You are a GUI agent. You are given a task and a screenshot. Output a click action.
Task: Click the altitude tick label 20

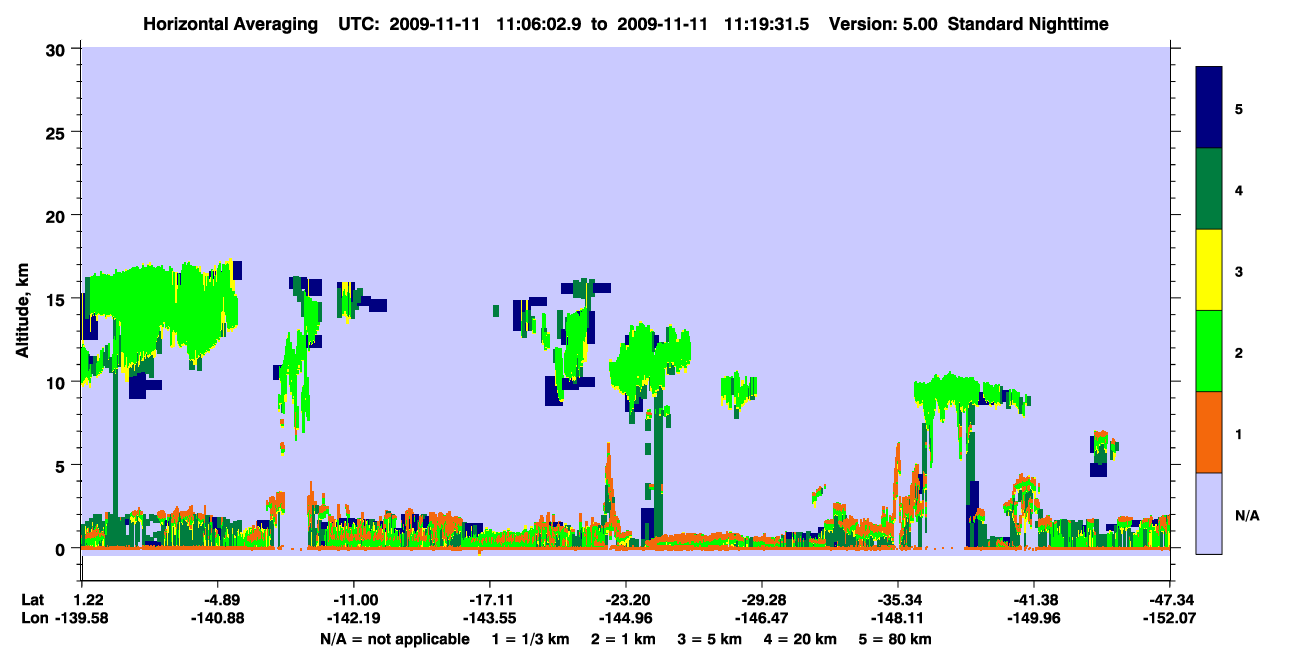click(58, 216)
